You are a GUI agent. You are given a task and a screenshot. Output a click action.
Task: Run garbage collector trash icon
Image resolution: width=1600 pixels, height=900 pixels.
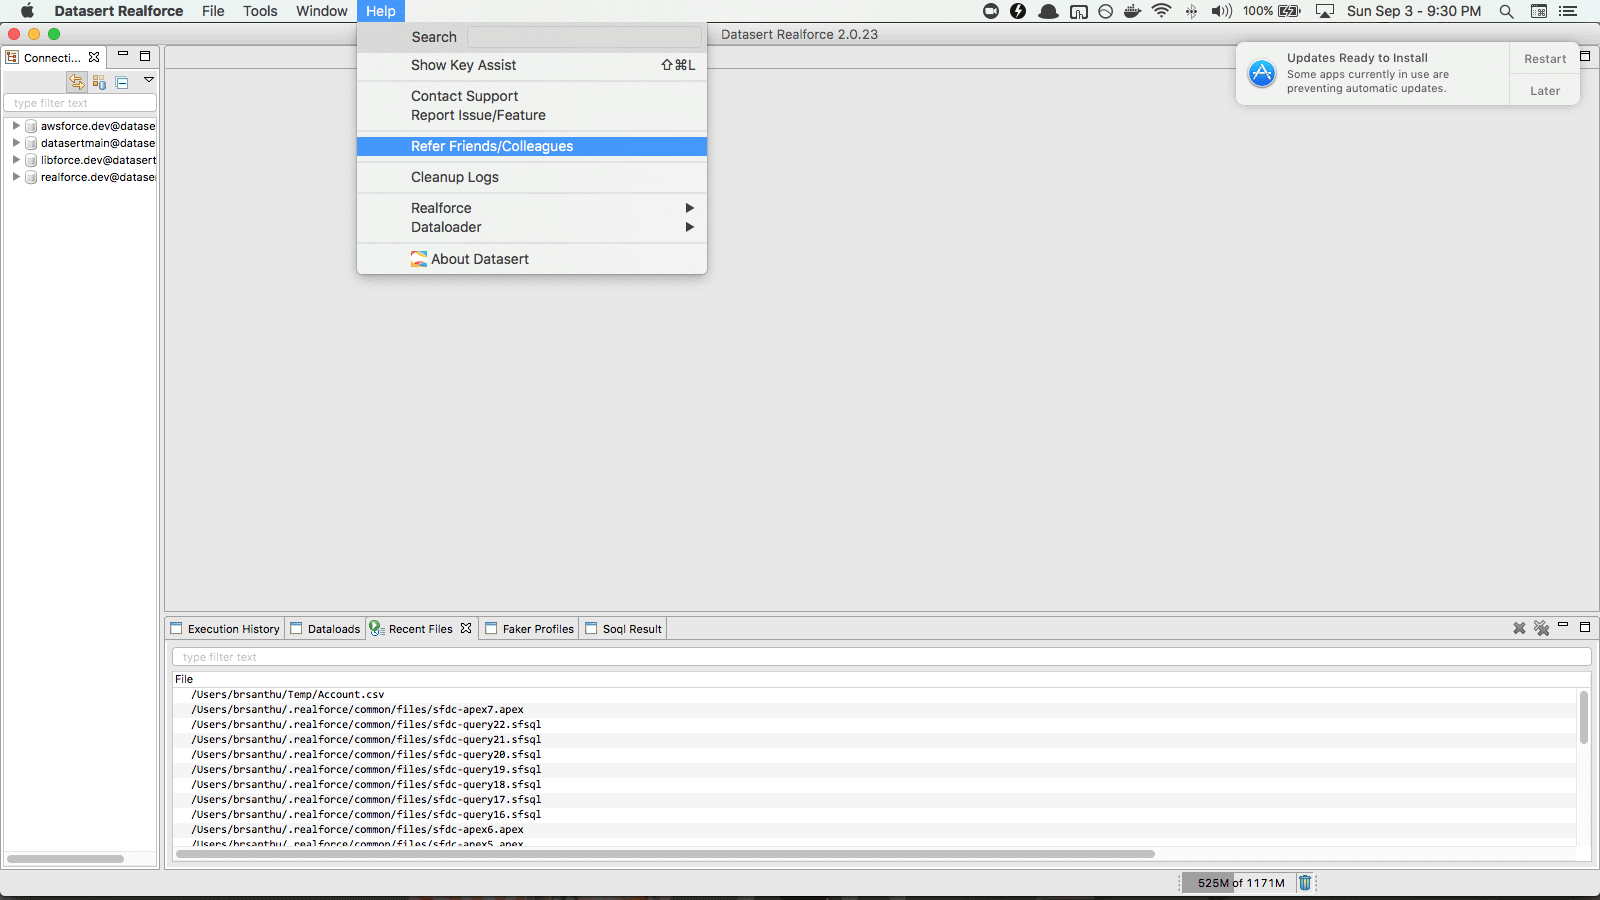1305,882
